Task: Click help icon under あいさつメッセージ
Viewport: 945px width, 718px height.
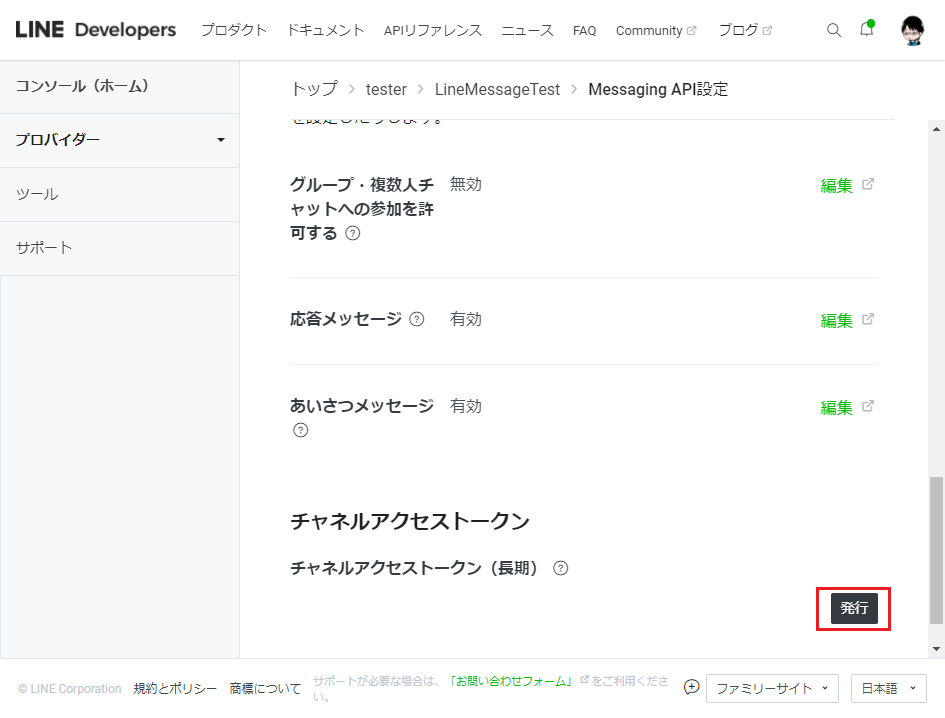Action: [300, 430]
